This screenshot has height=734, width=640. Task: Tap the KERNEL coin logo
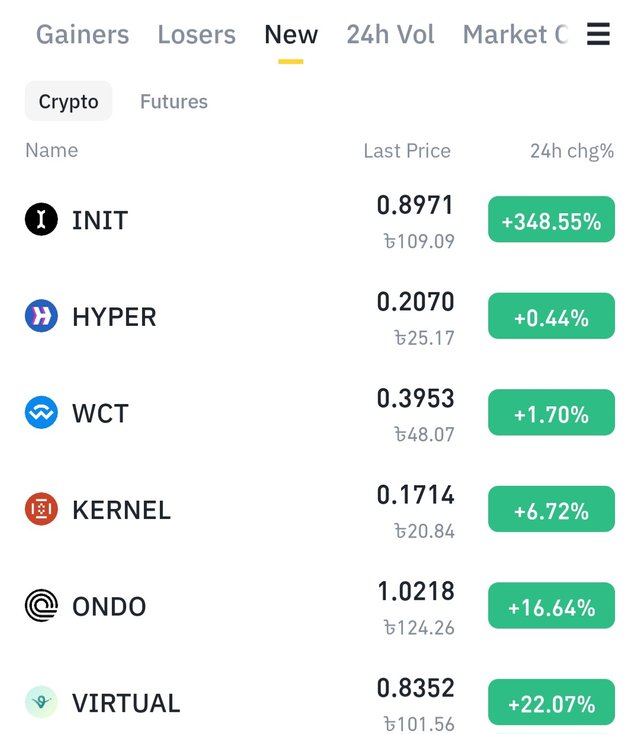[x=41, y=509]
